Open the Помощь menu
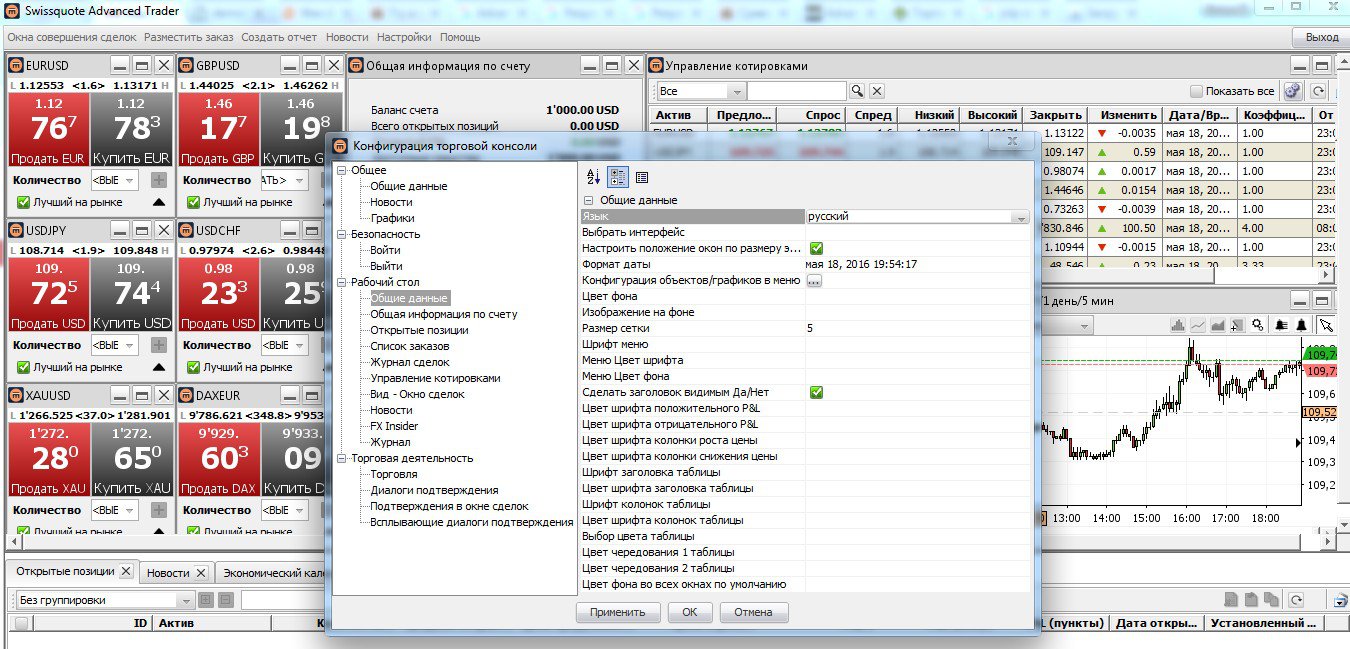 460,37
